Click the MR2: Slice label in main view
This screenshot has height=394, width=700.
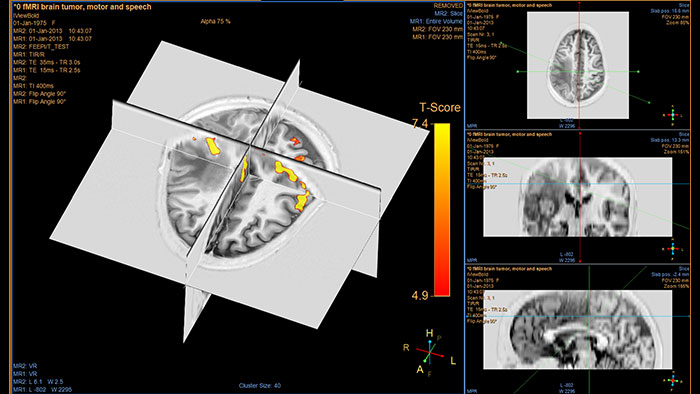(x=449, y=13)
